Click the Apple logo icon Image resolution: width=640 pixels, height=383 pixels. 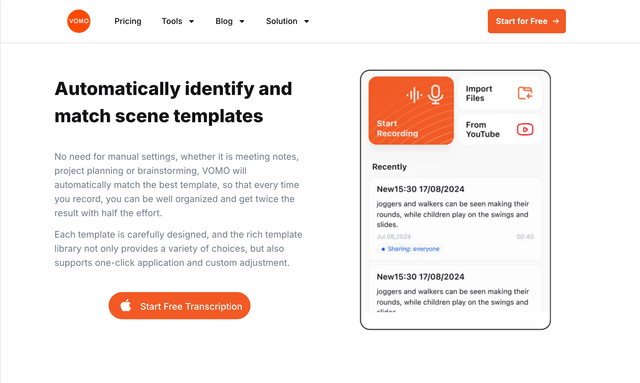pyautogui.click(x=126, y=305)
